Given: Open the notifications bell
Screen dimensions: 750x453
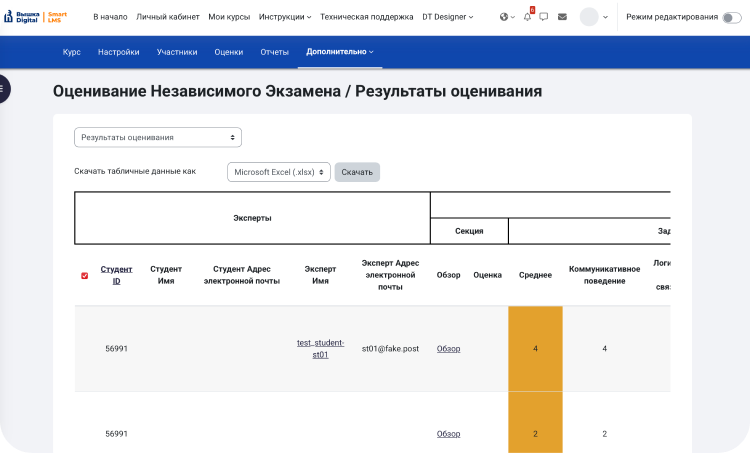Looking at the screenshot, I should click(x=528, y=16).
